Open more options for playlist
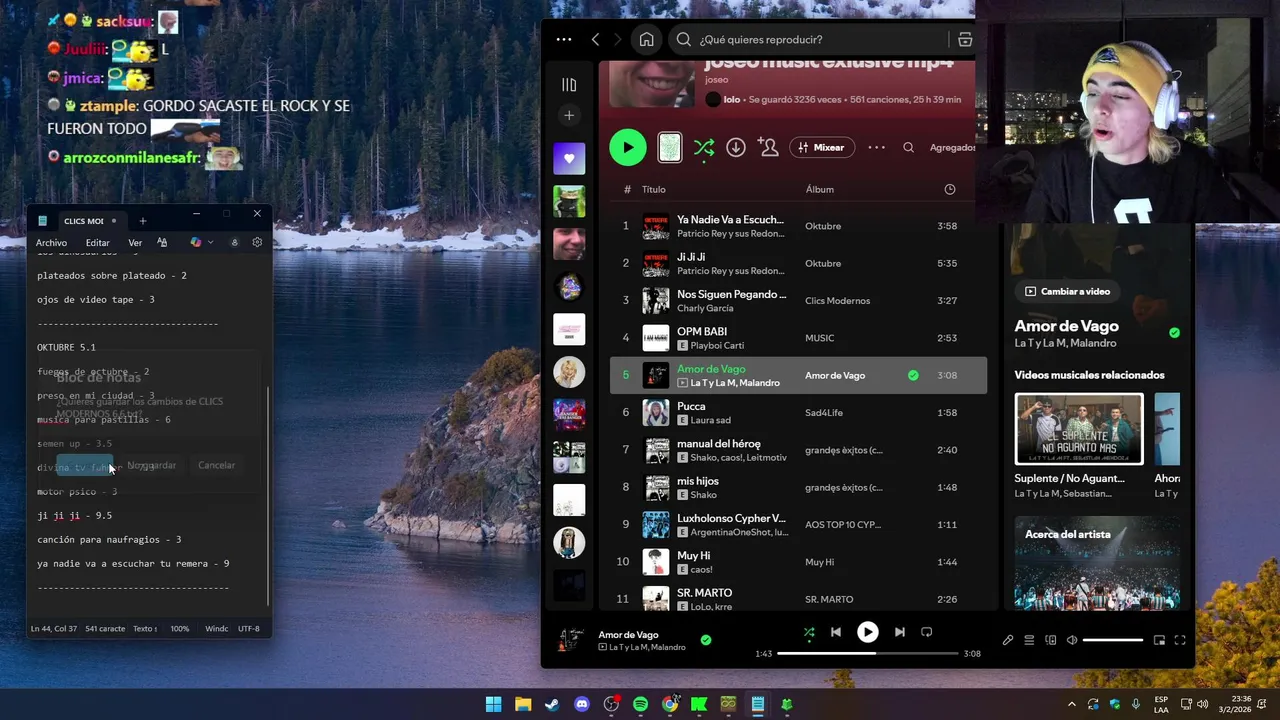The image size is (1280, 720). point(876,147)
